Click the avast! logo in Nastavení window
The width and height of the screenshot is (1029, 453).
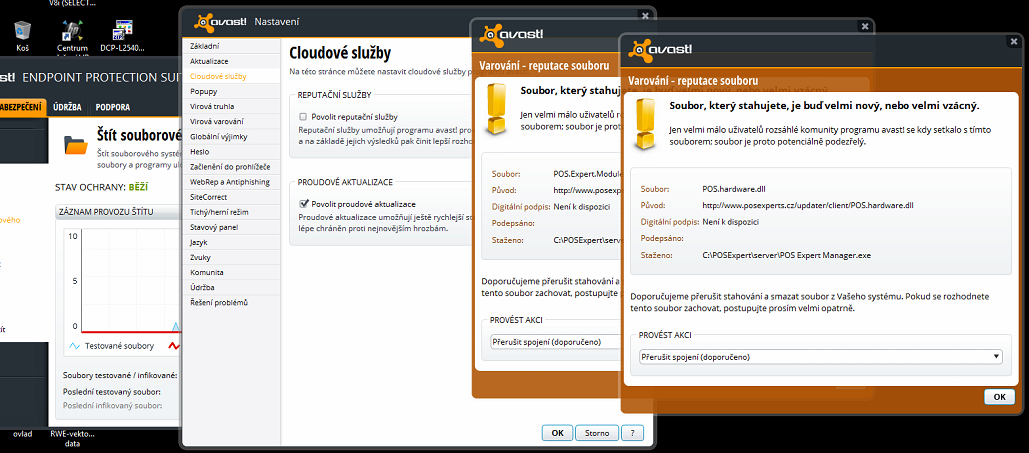click(x=219, y=21)
